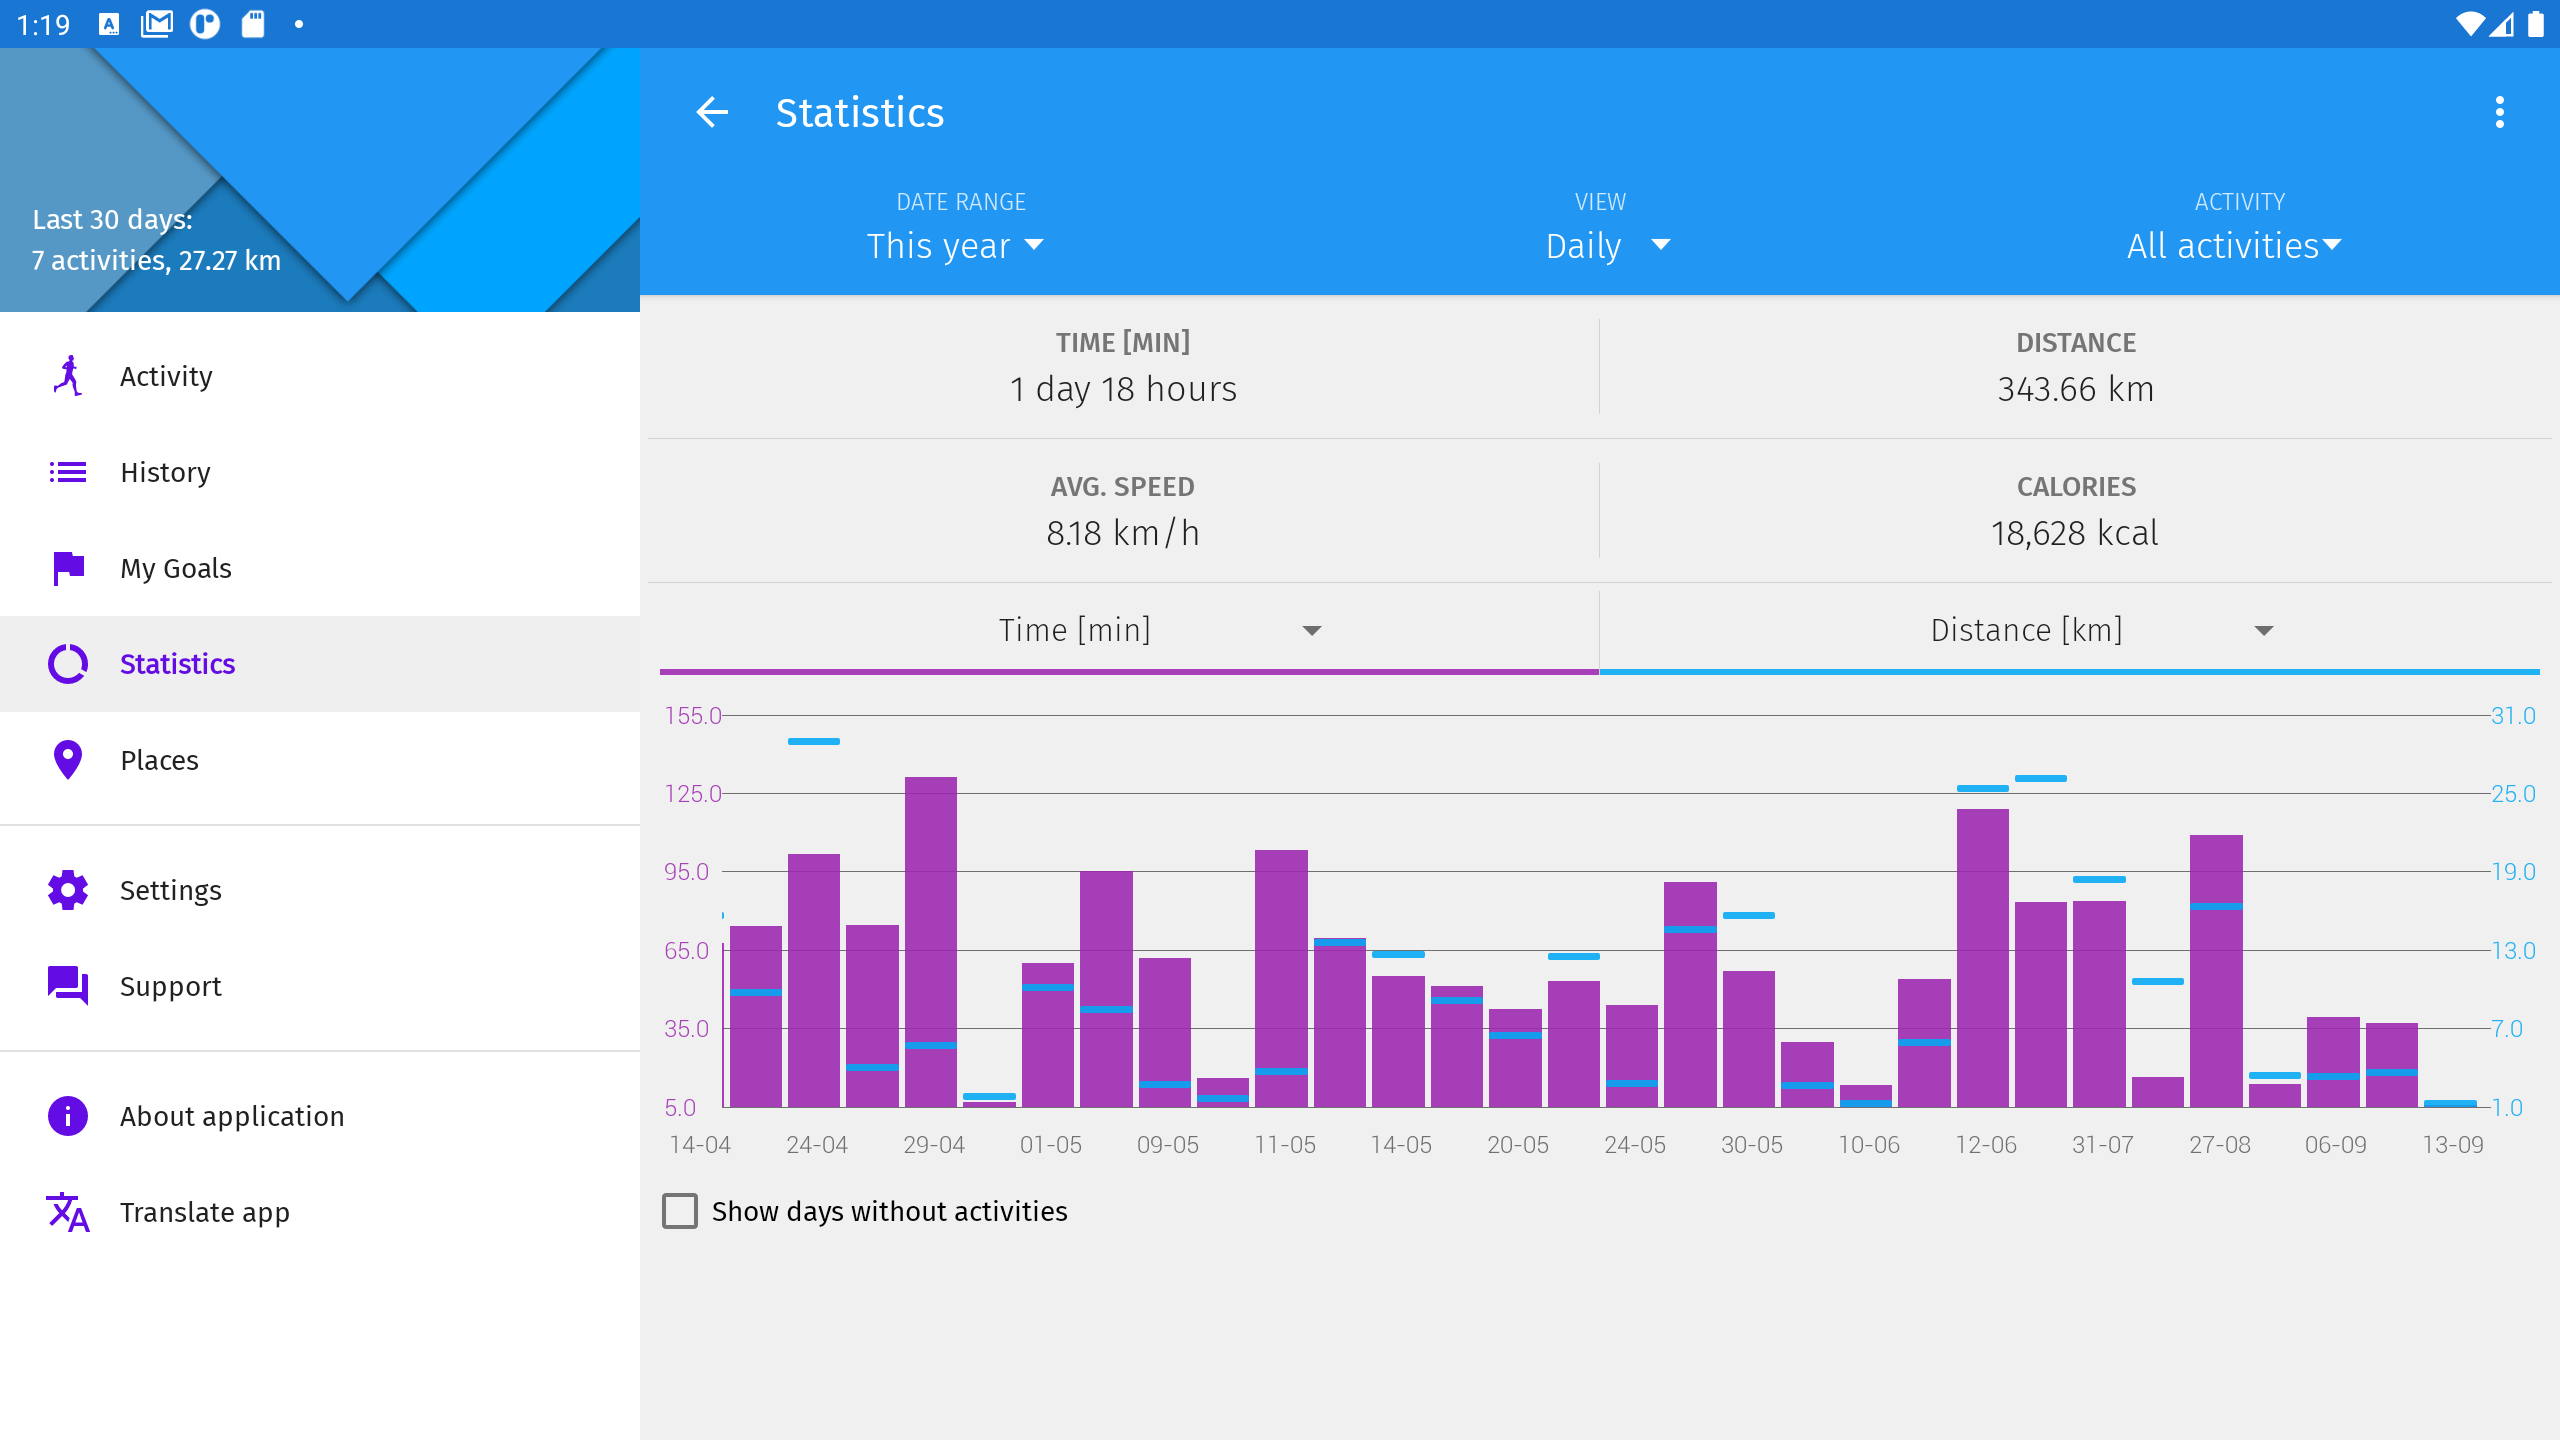Screen dimensions: 2560x1440
Task: Click the History list icon
Action: [x=68, y=472]
